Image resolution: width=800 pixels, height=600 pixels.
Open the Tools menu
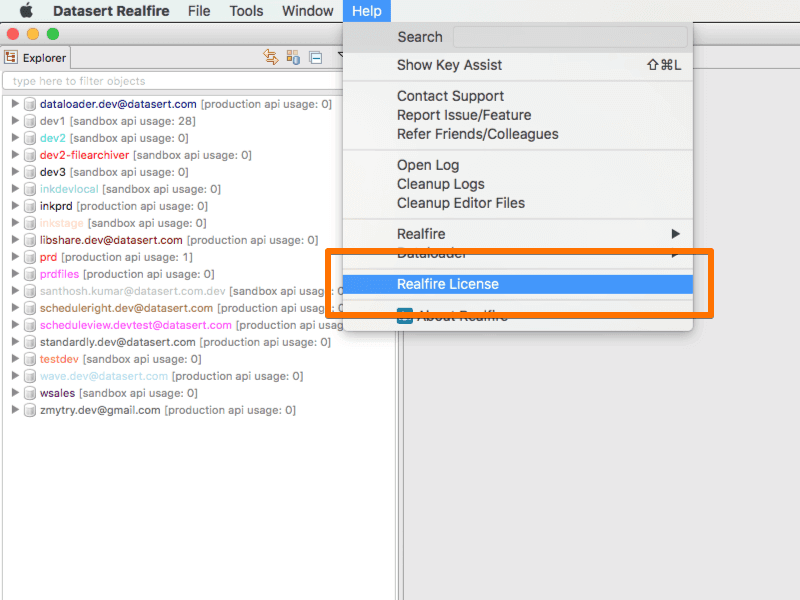pyautogui.click(x=246, y=11)
